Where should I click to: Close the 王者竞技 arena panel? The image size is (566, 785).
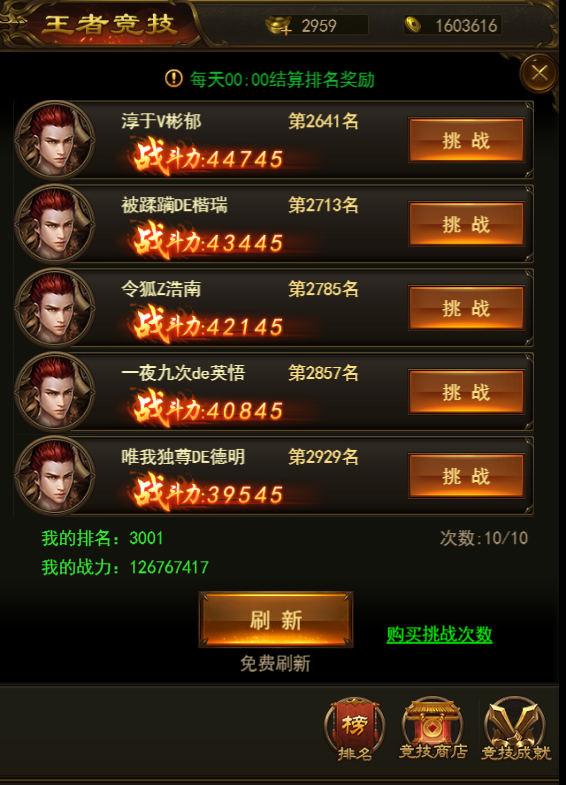(539, 74)
